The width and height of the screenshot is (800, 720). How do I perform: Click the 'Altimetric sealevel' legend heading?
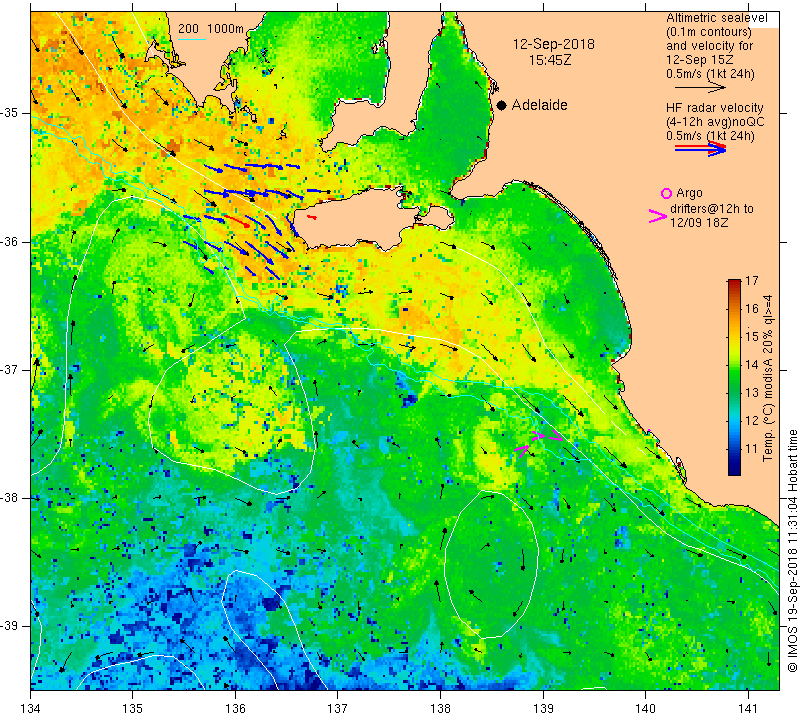coord(716,18)
